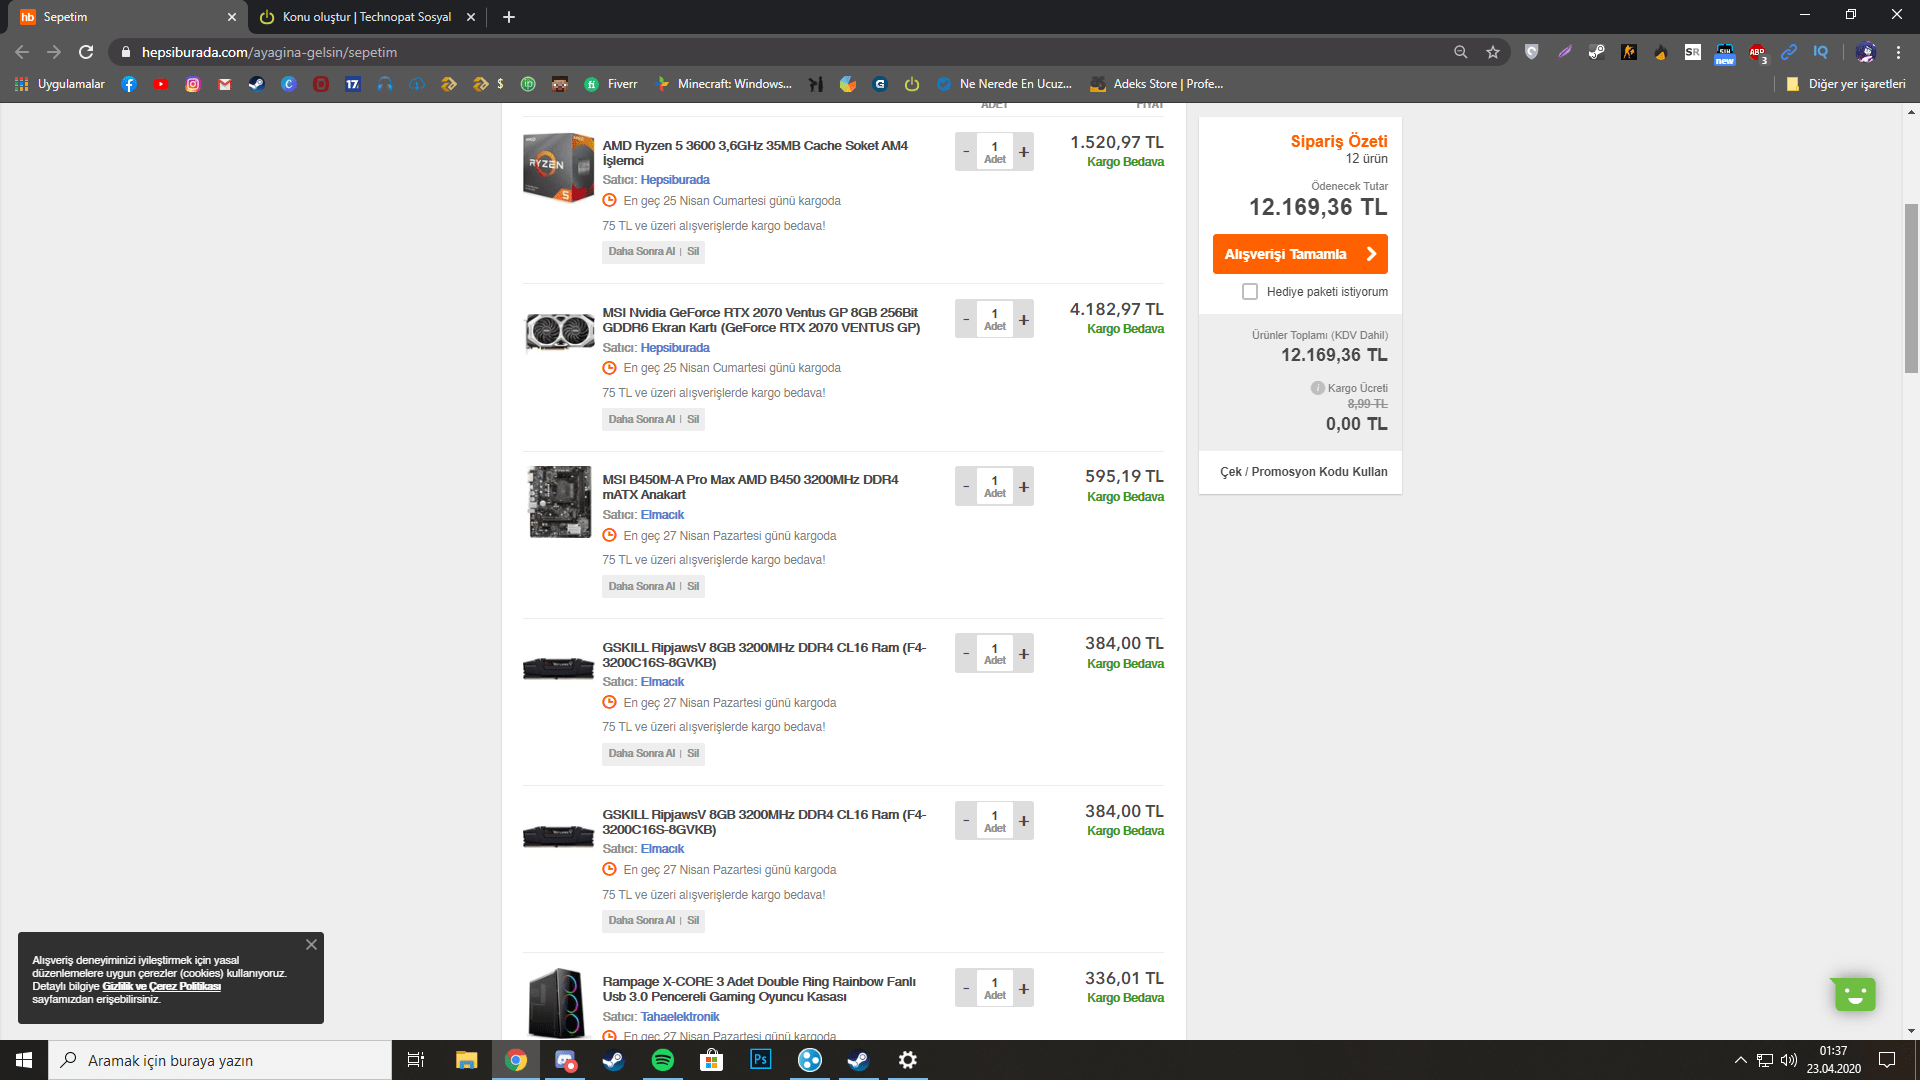Click the AMD Ryzen processor thumbnail
Image resolution: width=1920 pixels, height=1080 pixels.
point(558,167)
